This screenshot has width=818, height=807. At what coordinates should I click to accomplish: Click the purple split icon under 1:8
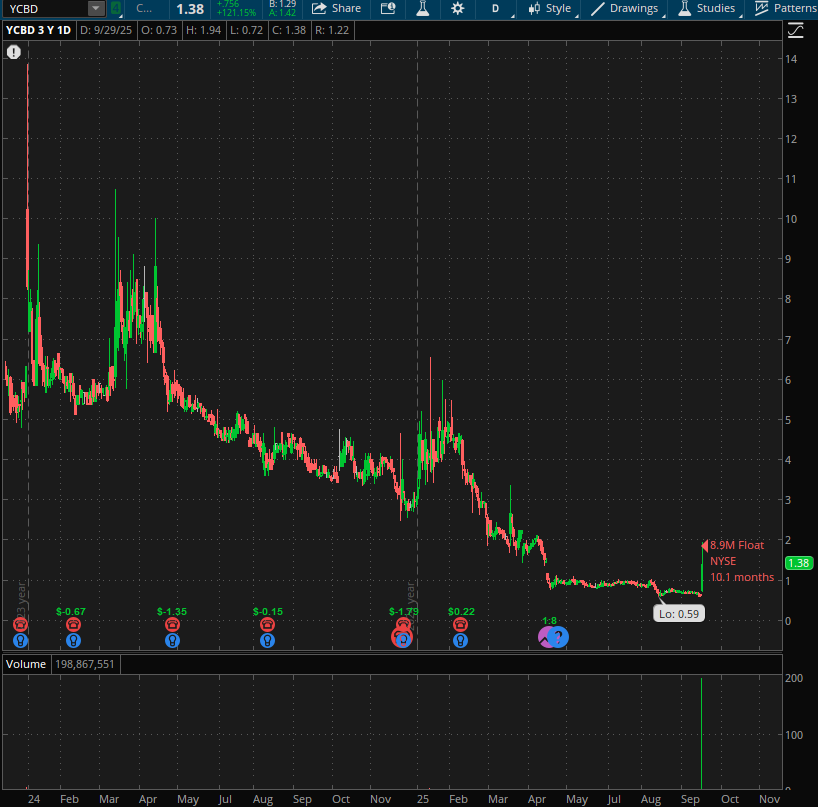(544, 637)
